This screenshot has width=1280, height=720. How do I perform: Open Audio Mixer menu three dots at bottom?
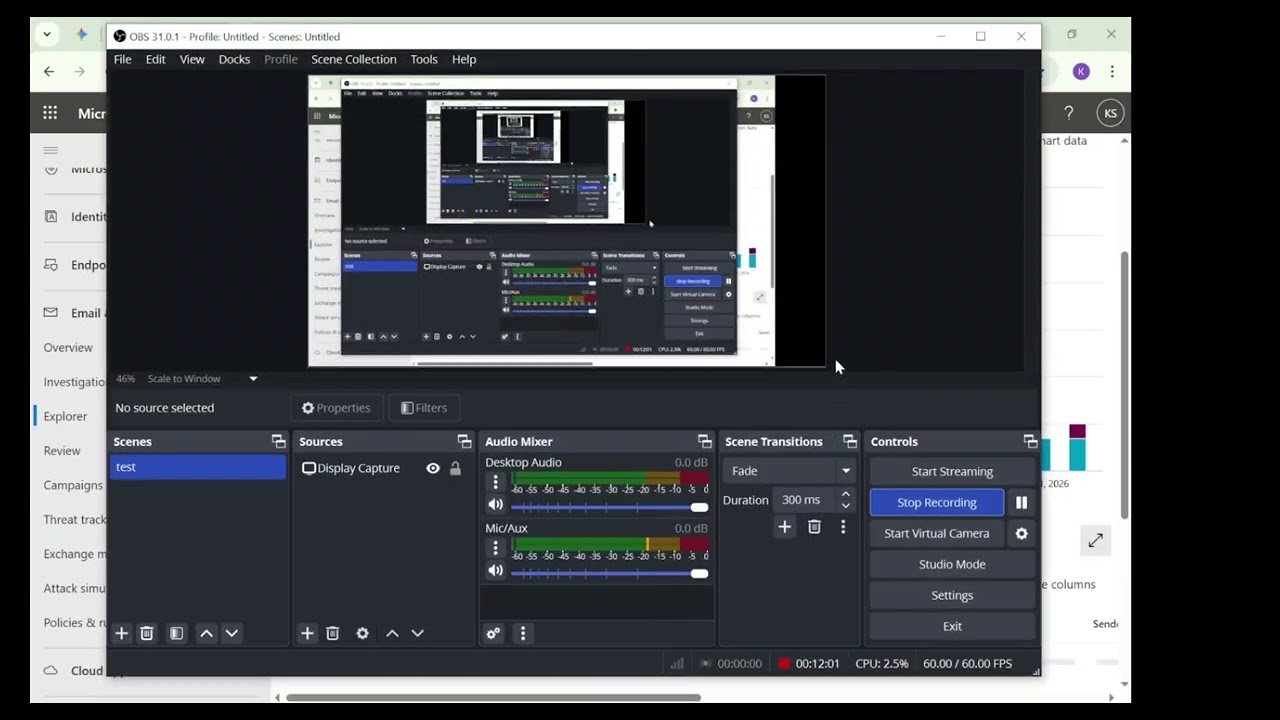522,633
